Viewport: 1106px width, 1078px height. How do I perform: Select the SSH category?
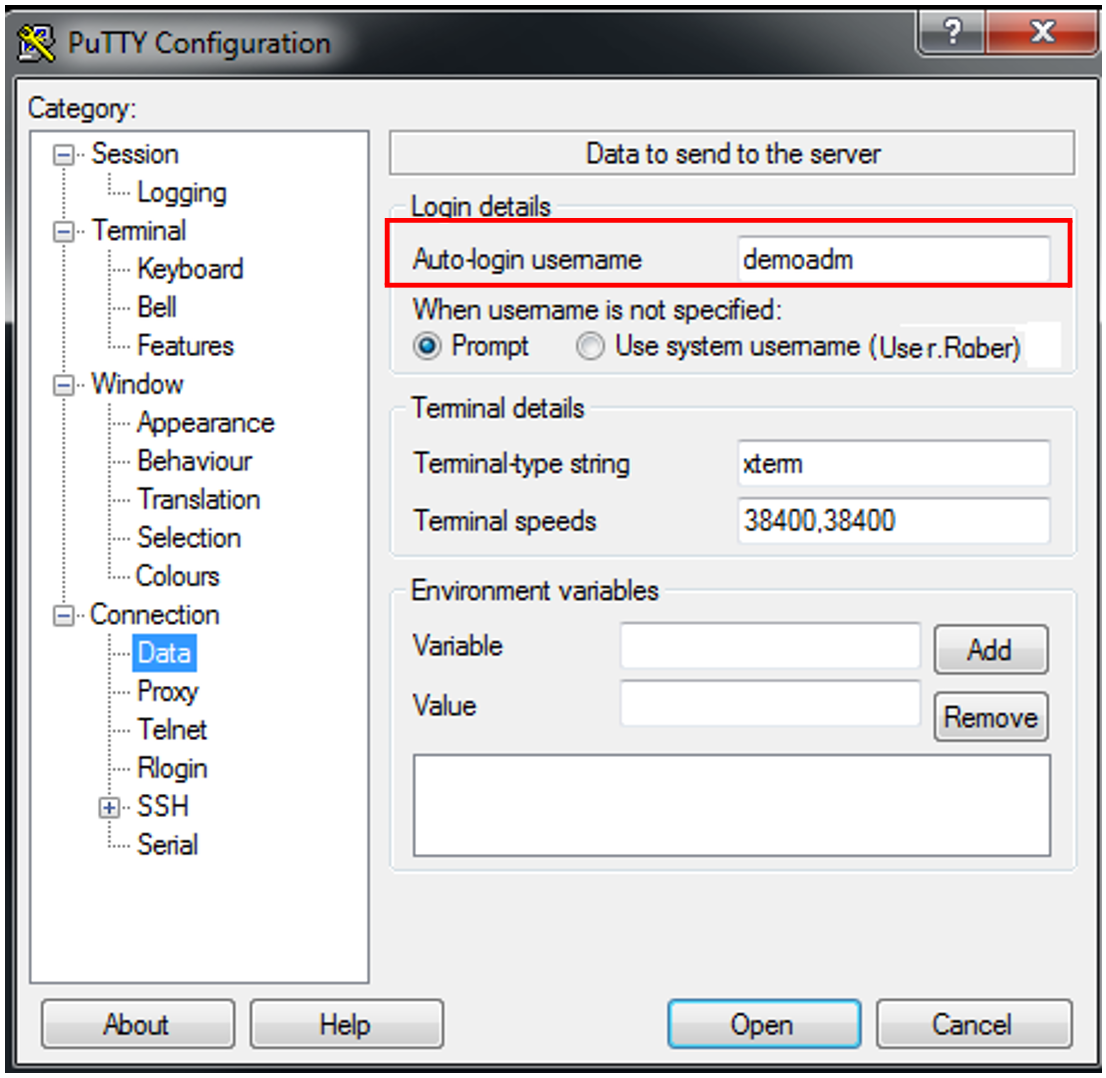pos(162,807)
